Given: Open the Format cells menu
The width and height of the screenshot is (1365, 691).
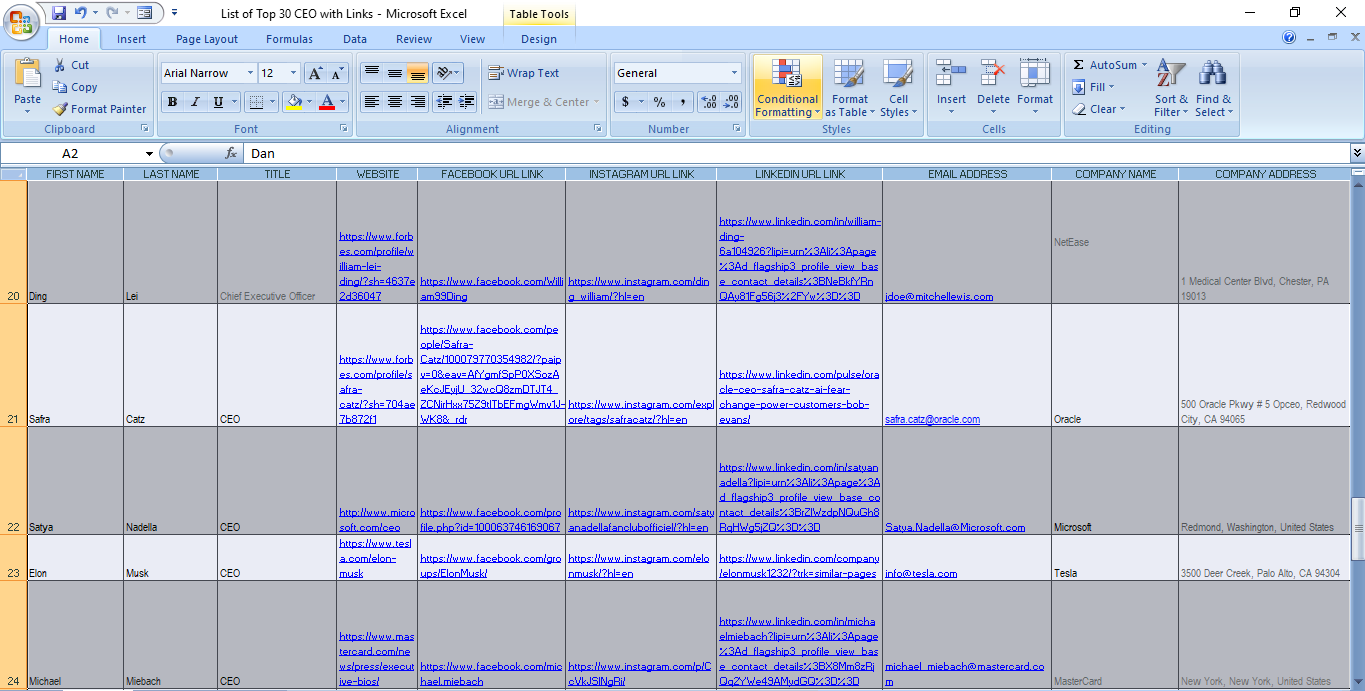Looking at the screenshot, I should (x=1035, y=88).
